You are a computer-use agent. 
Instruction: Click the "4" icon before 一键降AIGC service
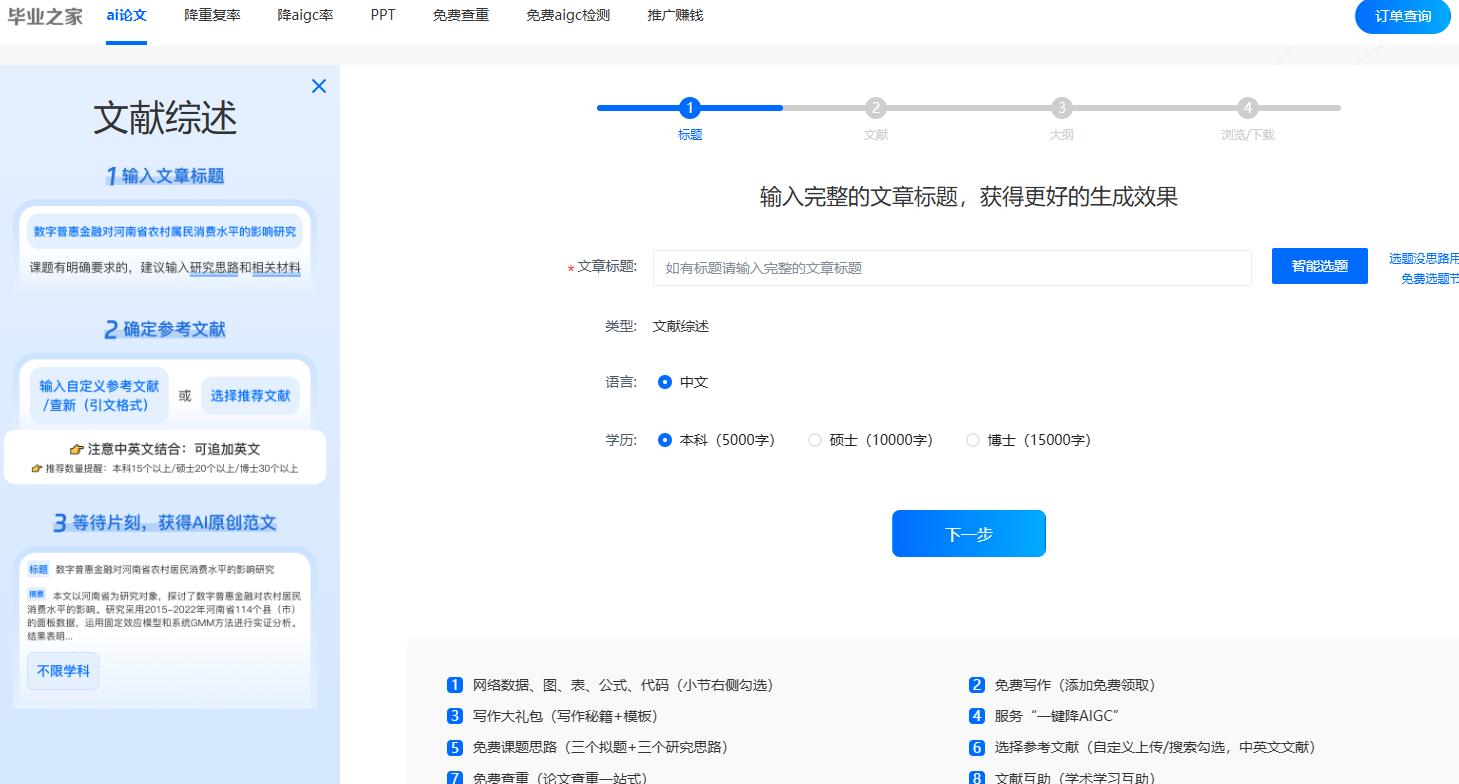pyautogui.click(x=977, y=716)
